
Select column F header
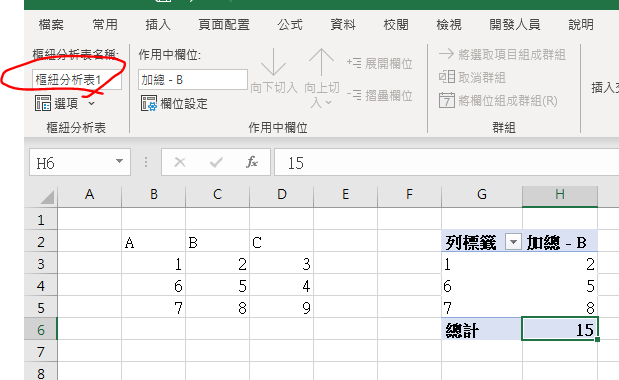[x=409, y=195]
